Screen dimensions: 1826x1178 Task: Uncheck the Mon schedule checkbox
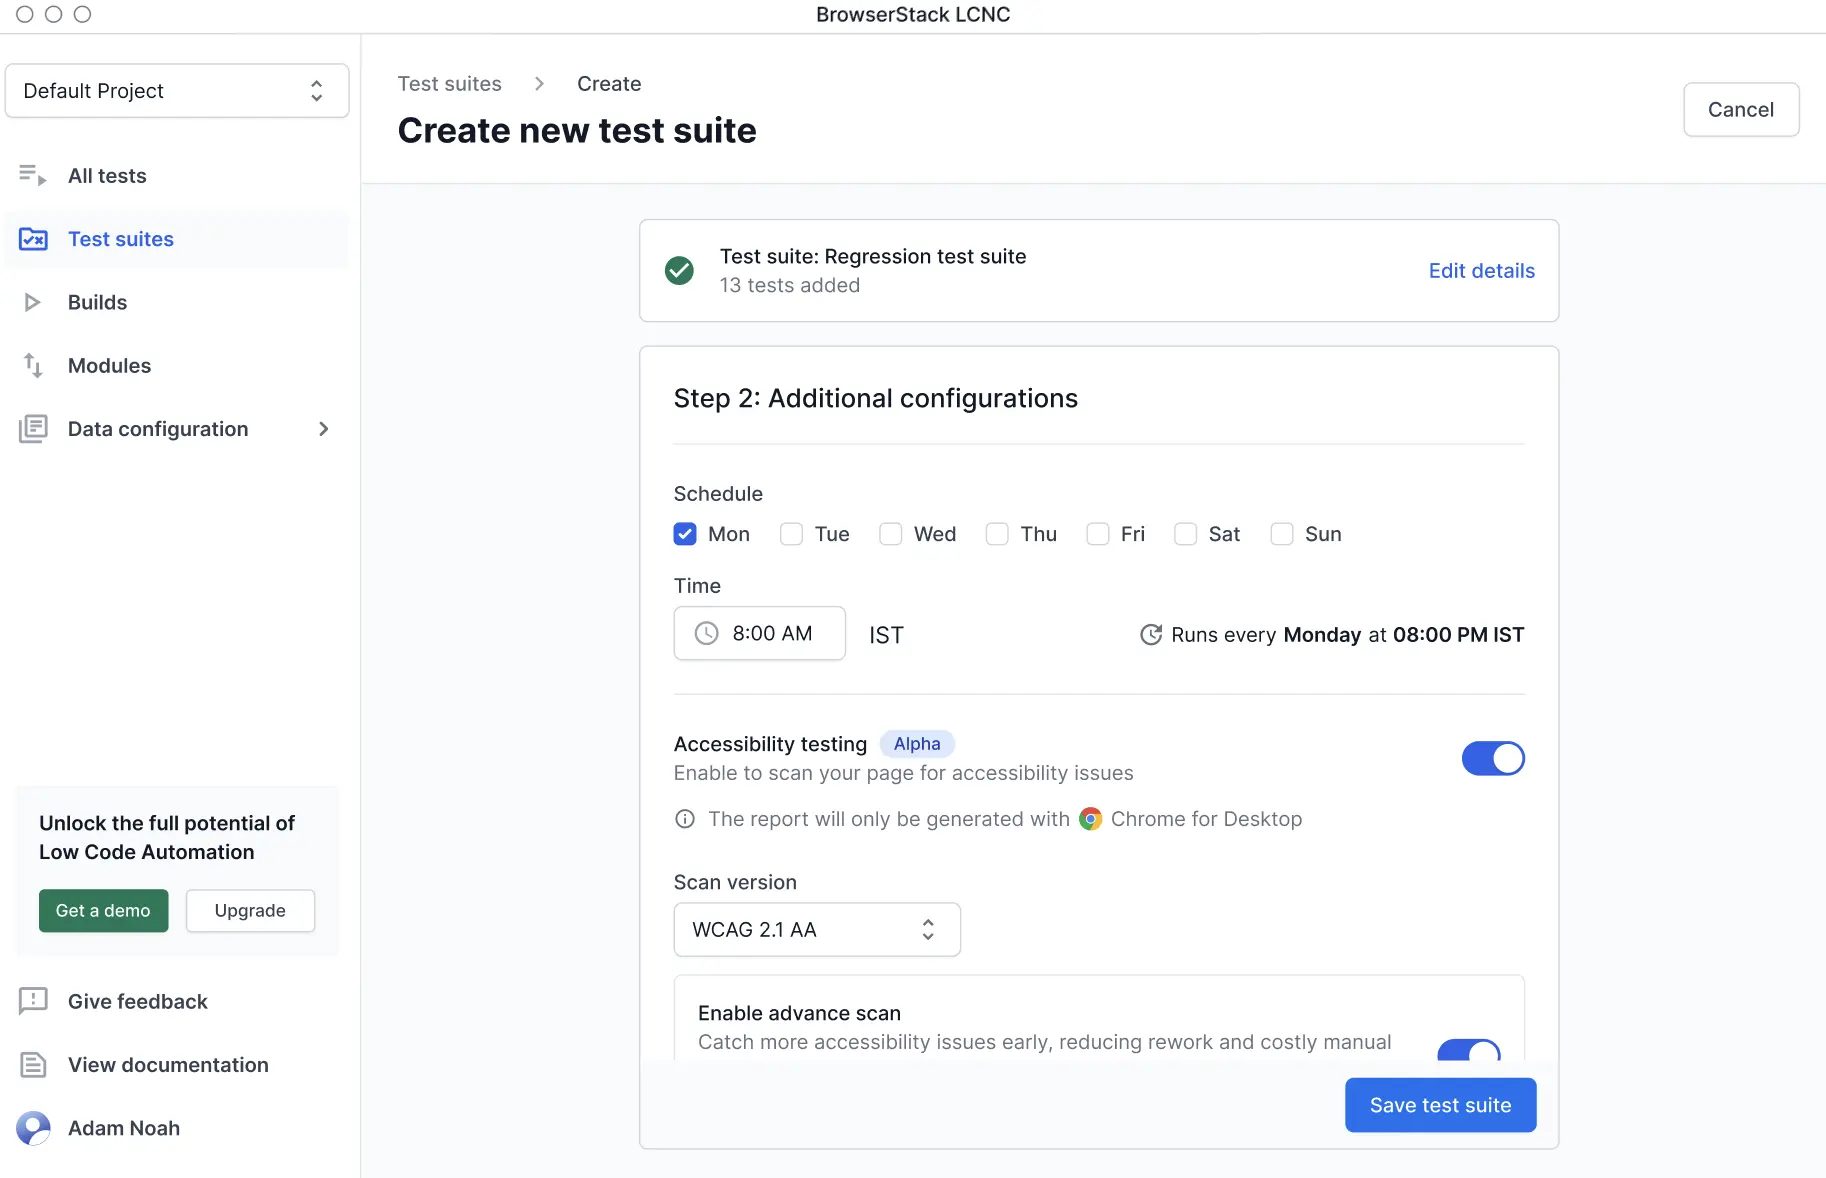pyautogui.click(x=685, y=534)
